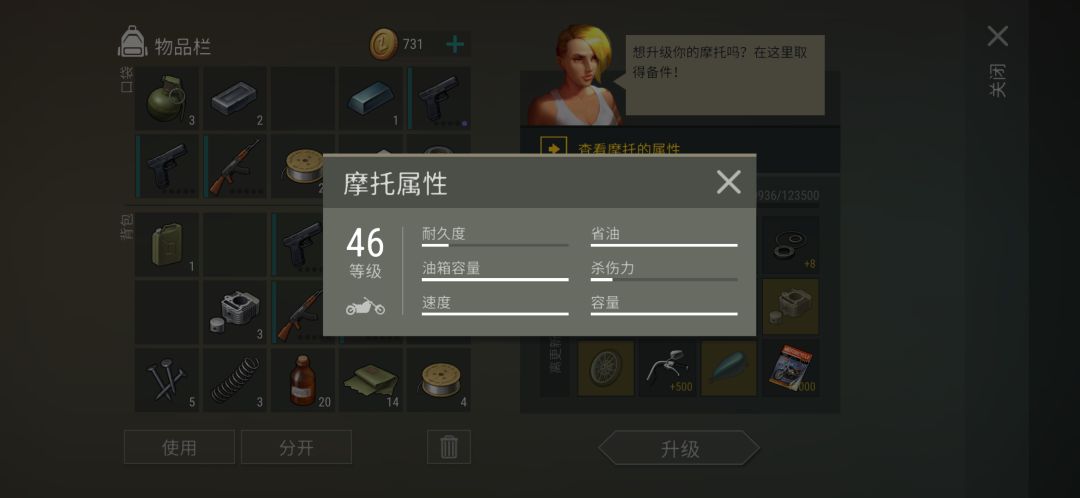Click the 升级 upgrade button

(x=680, y=449)
